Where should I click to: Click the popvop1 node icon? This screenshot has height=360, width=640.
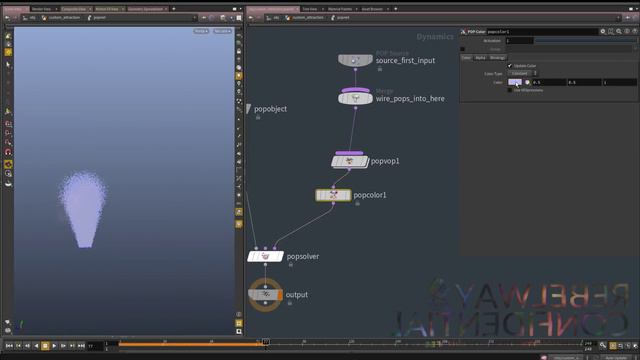click(x=349, y=161)
